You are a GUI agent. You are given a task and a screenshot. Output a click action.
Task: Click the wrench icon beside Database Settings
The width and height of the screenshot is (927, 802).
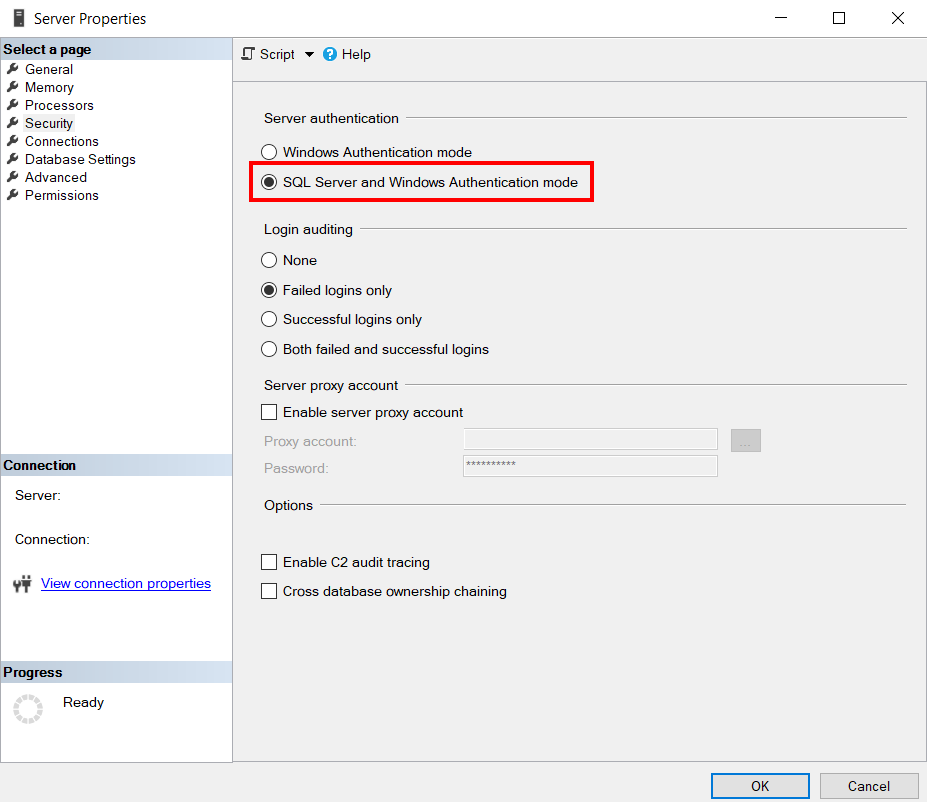coord(12,159)
